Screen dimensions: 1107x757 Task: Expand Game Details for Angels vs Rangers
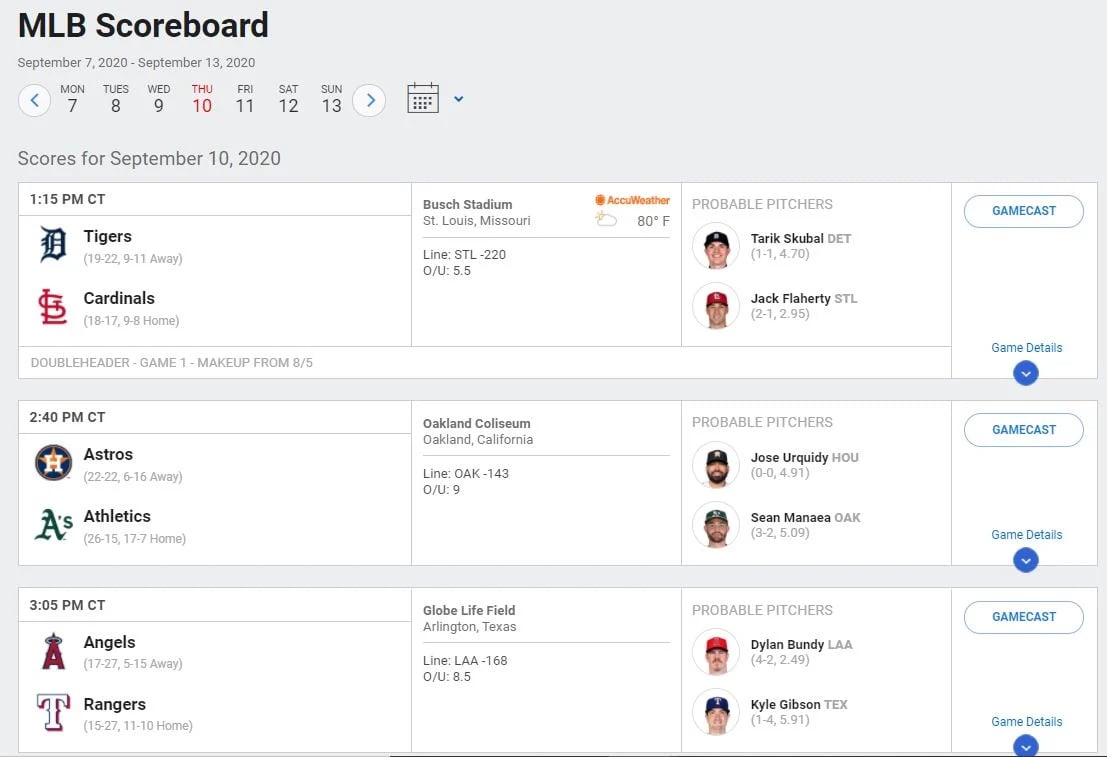click(1026, 745)
